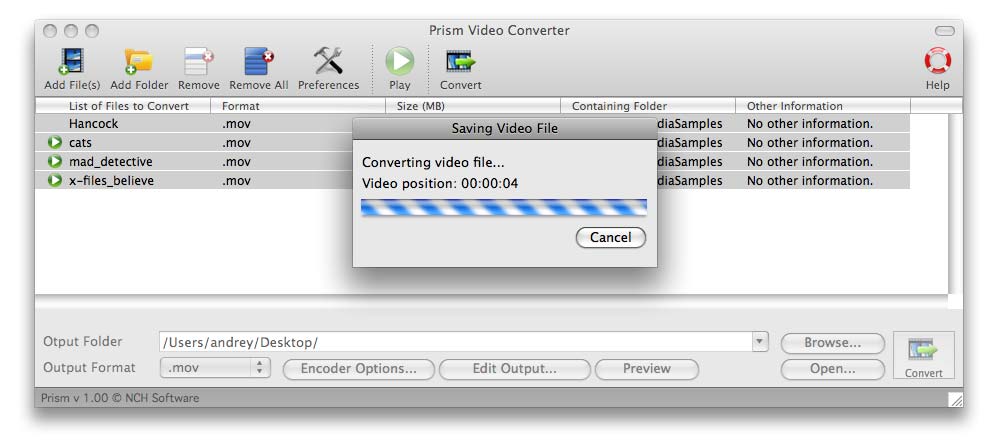Click the green Play toolbar icon
Viewport: 991px width, 443px height.
click(x=399, y=62)
